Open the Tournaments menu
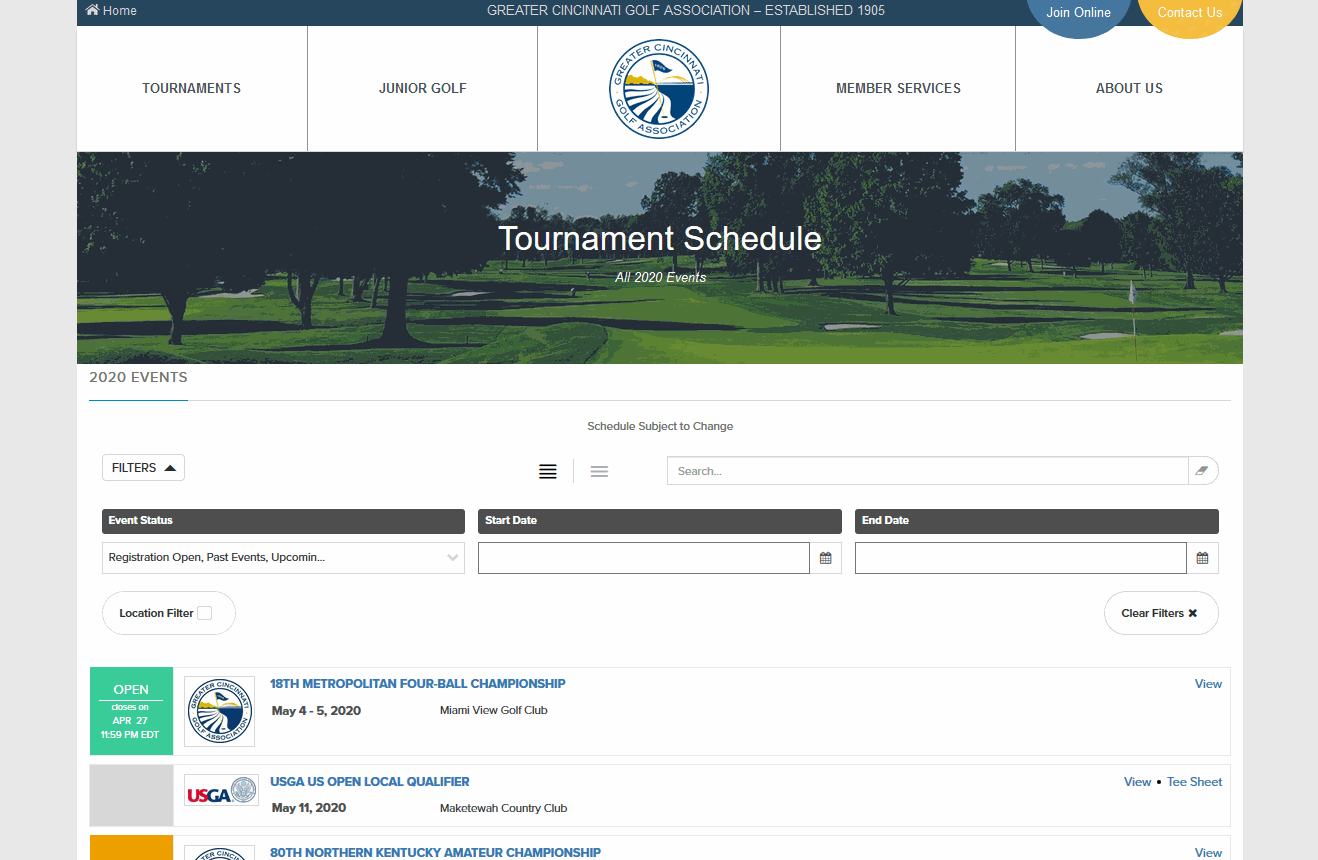 (192, 88)
